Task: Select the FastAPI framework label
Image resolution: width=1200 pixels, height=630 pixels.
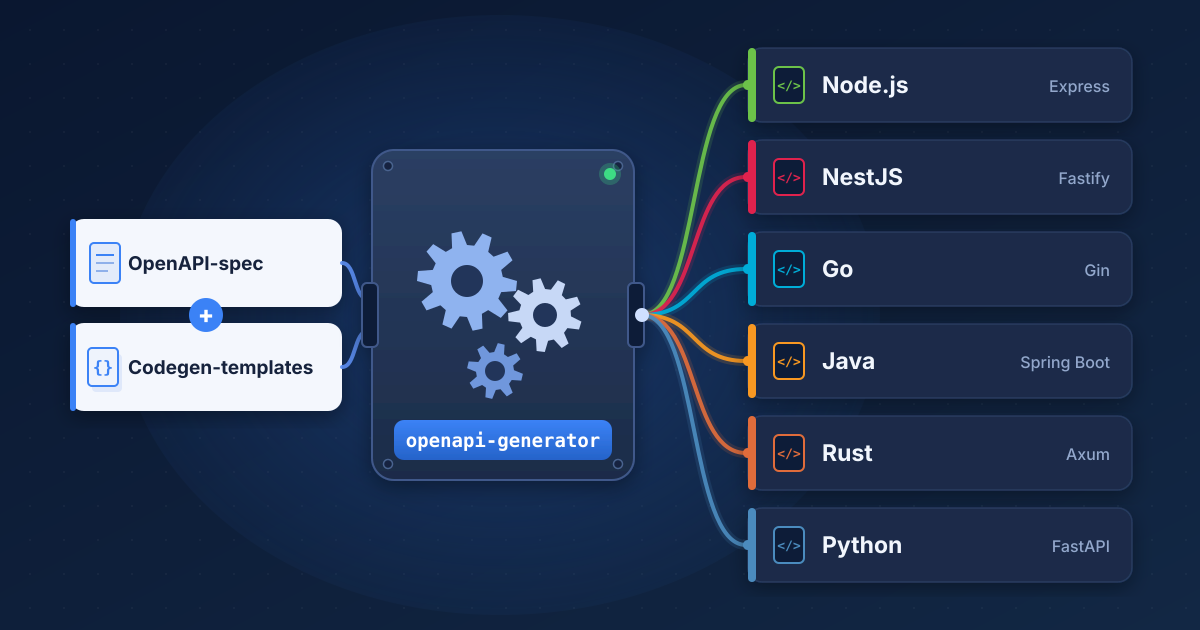Action: click(1081, 547)
